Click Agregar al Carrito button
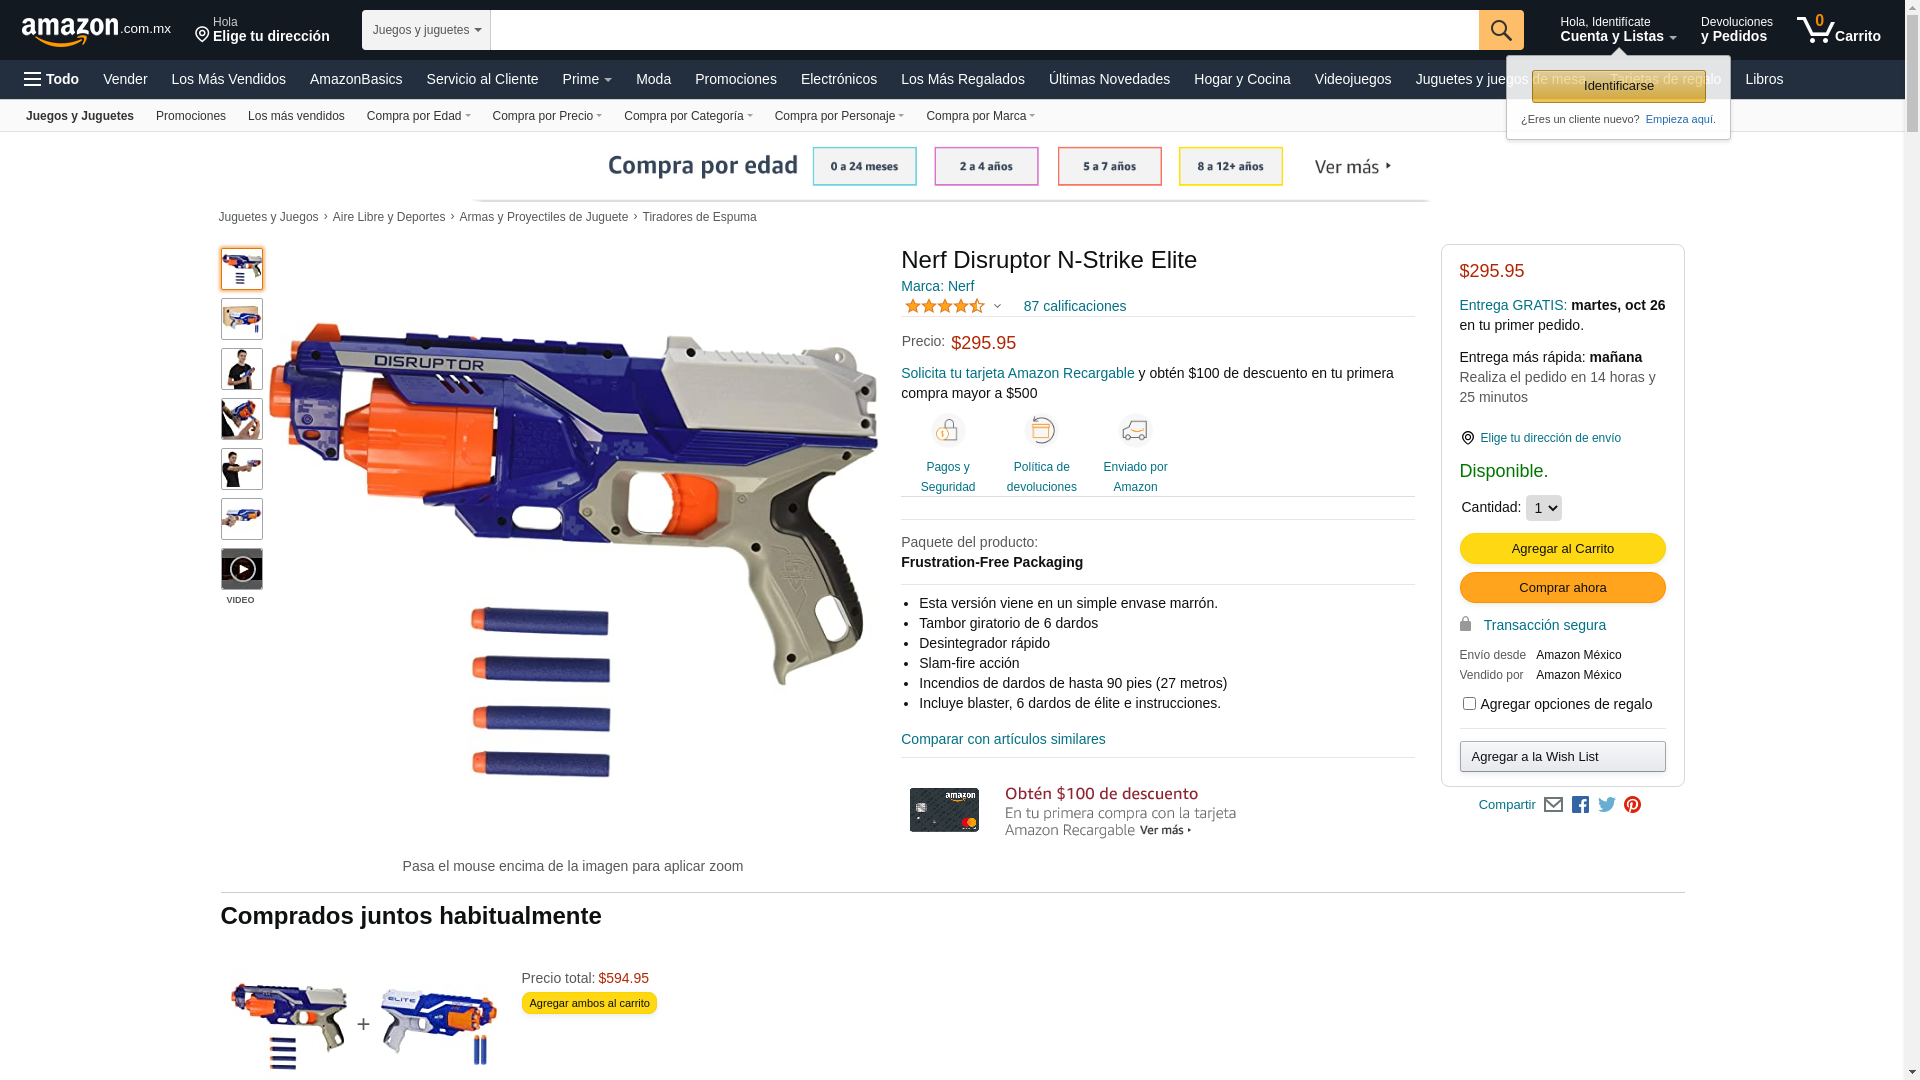 [1562, 549]
